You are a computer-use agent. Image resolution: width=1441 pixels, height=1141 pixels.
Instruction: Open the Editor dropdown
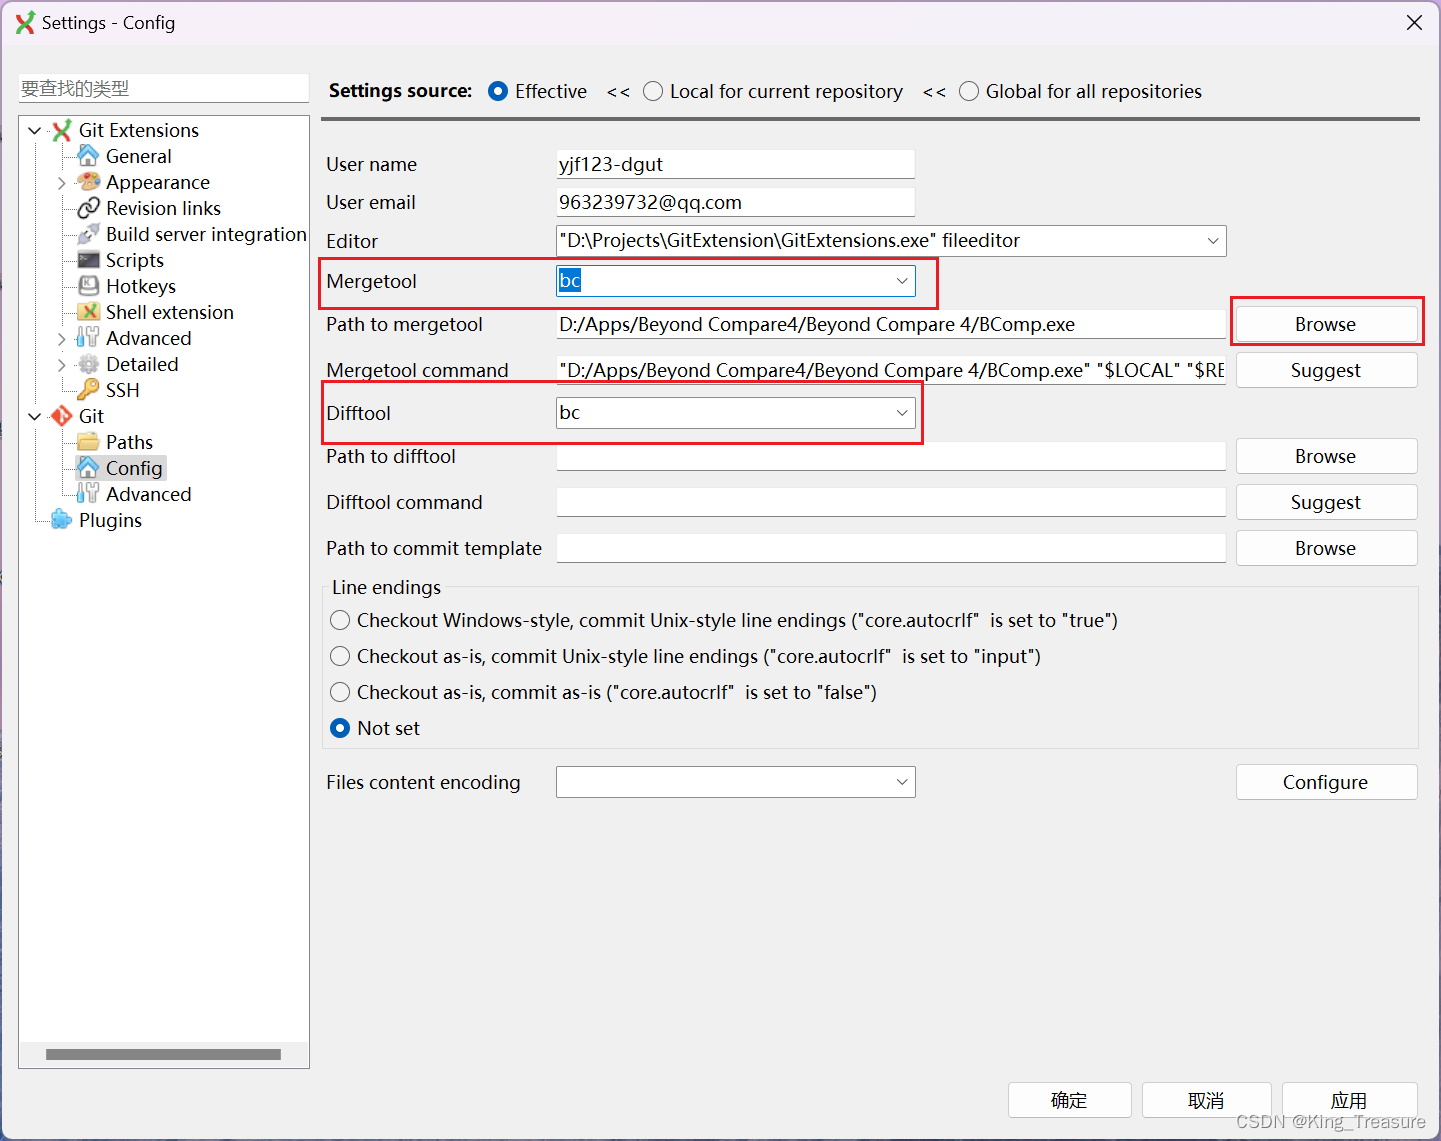[1213, 241]
